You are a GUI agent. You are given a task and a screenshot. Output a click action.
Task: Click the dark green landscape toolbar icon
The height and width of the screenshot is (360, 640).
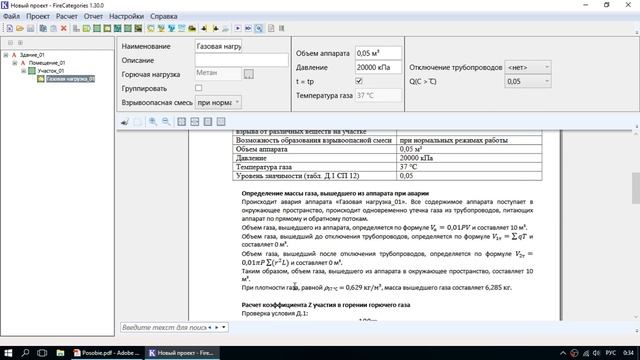(138, 29)
